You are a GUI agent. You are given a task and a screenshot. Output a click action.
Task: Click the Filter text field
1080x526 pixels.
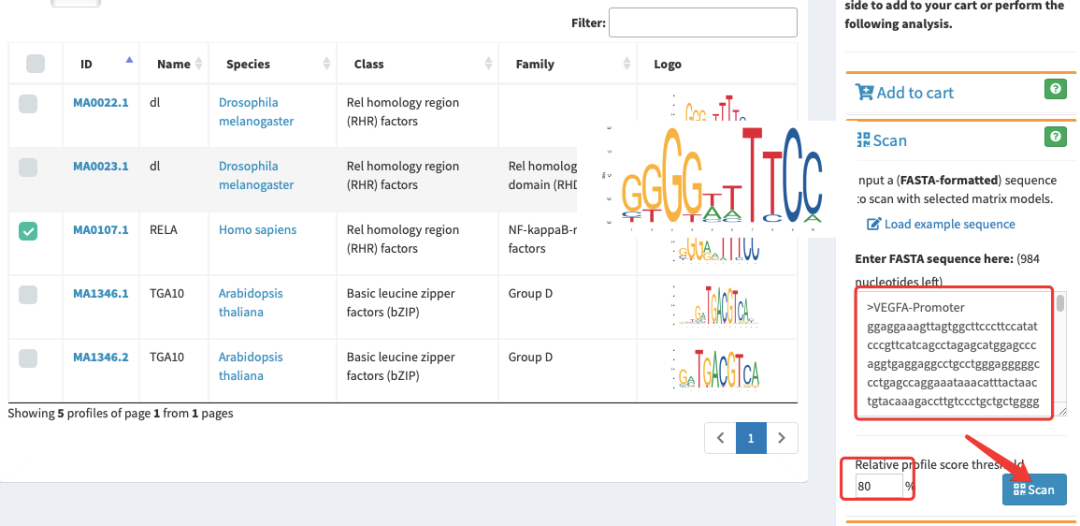(702, 23)
